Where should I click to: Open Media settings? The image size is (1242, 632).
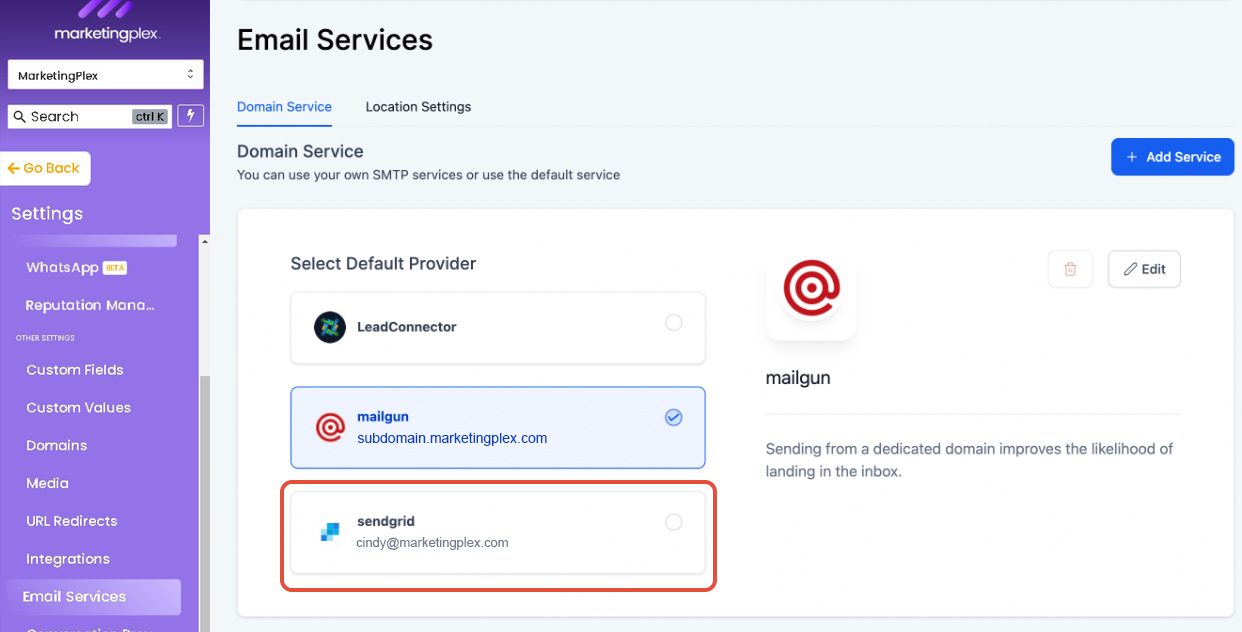(x=47, y=483)
